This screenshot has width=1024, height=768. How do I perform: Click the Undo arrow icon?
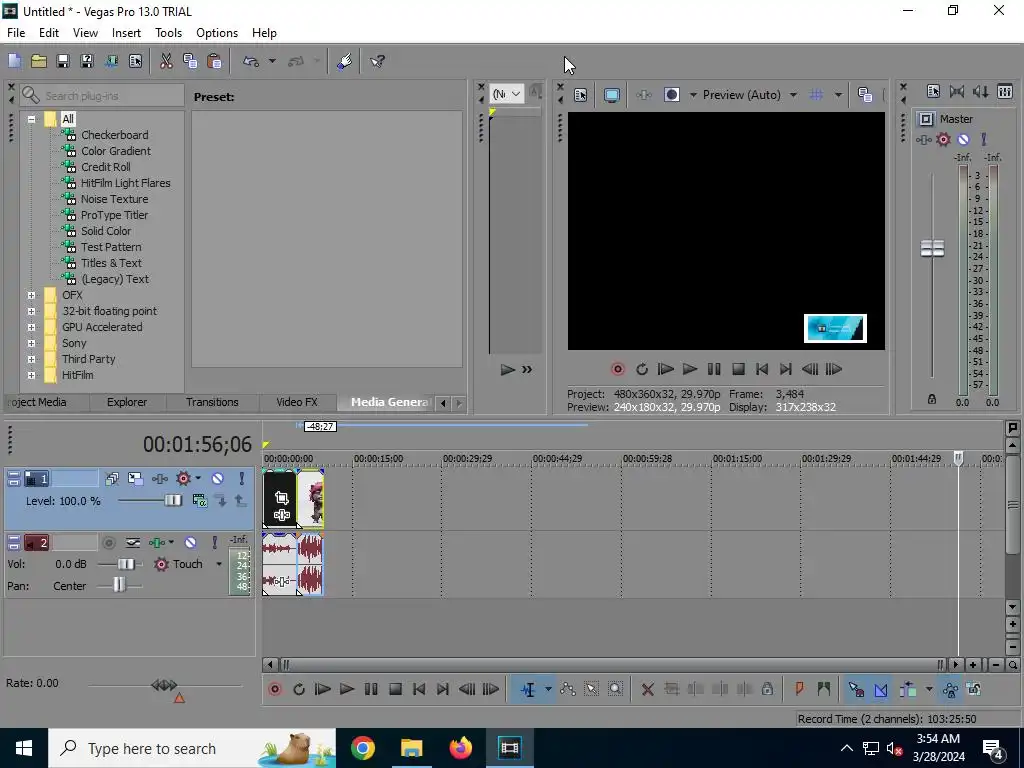point(251,61)
